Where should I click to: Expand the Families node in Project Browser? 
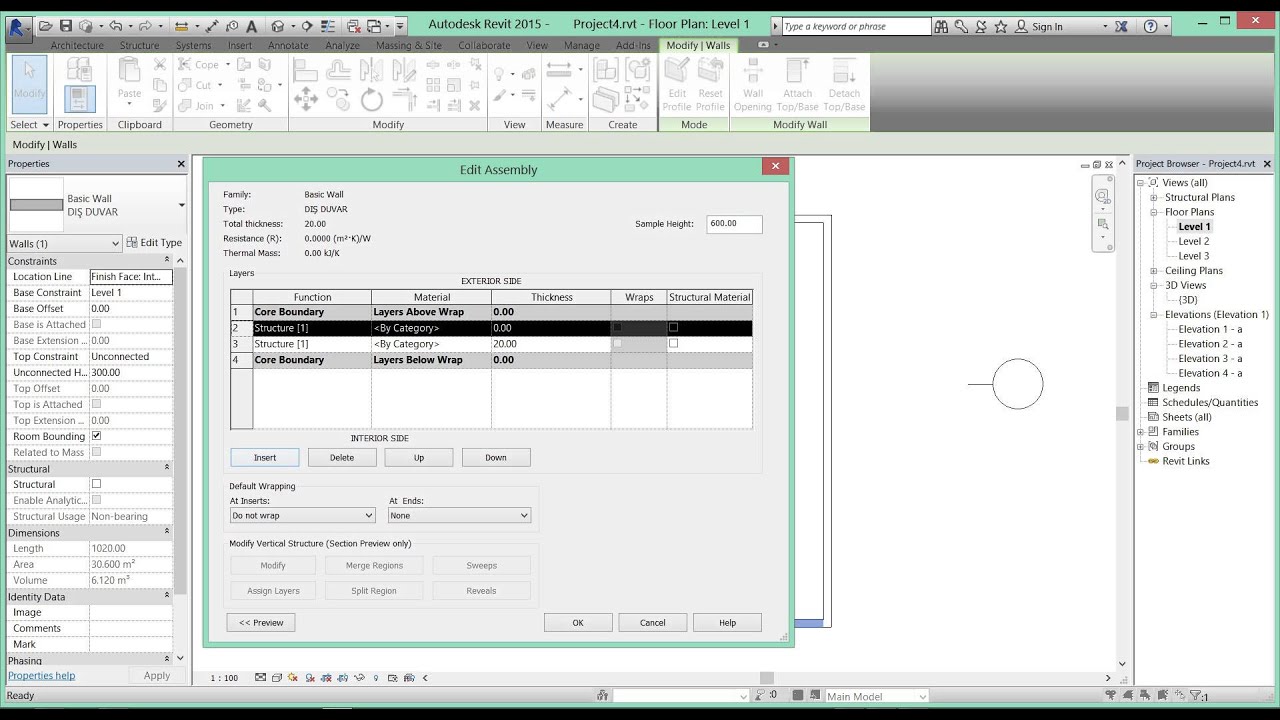pyautogui.click(x=1141, y=432)
